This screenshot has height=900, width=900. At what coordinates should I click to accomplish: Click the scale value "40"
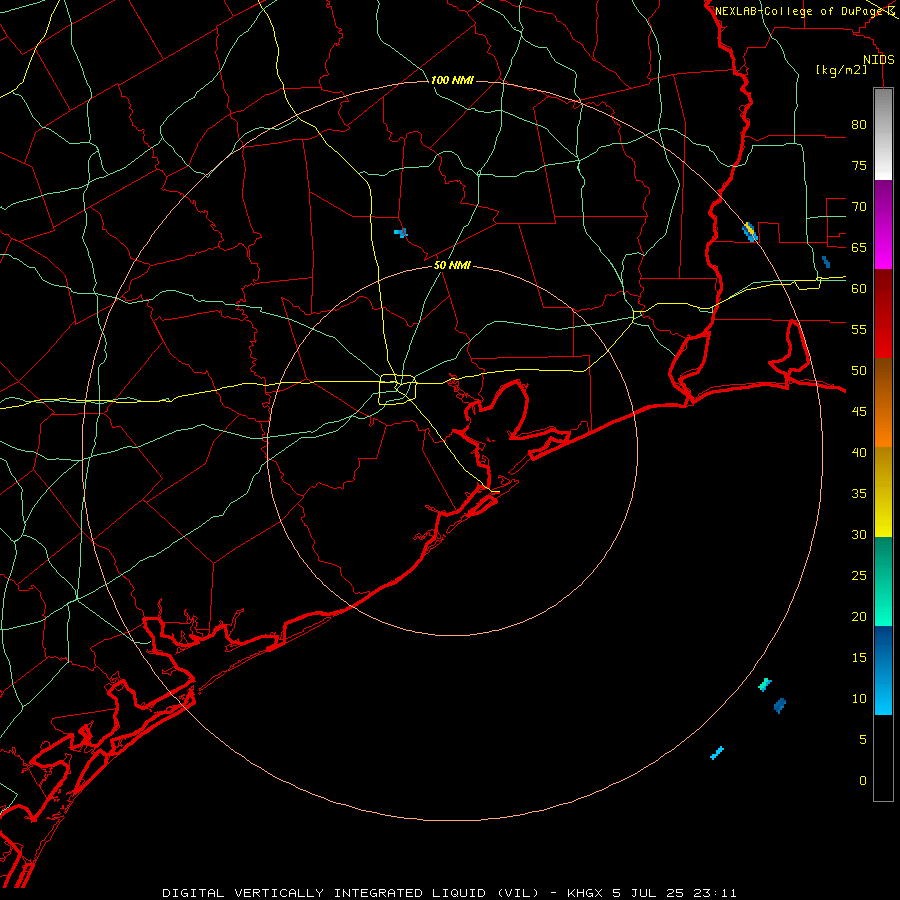tap(859, 452)
